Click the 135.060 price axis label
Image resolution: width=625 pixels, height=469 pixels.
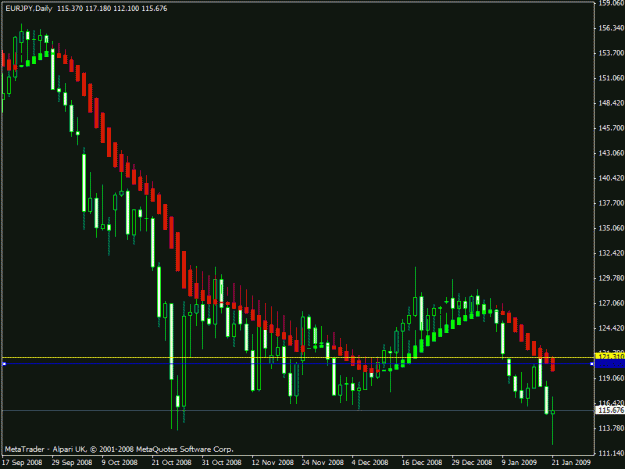coord(611,228)
